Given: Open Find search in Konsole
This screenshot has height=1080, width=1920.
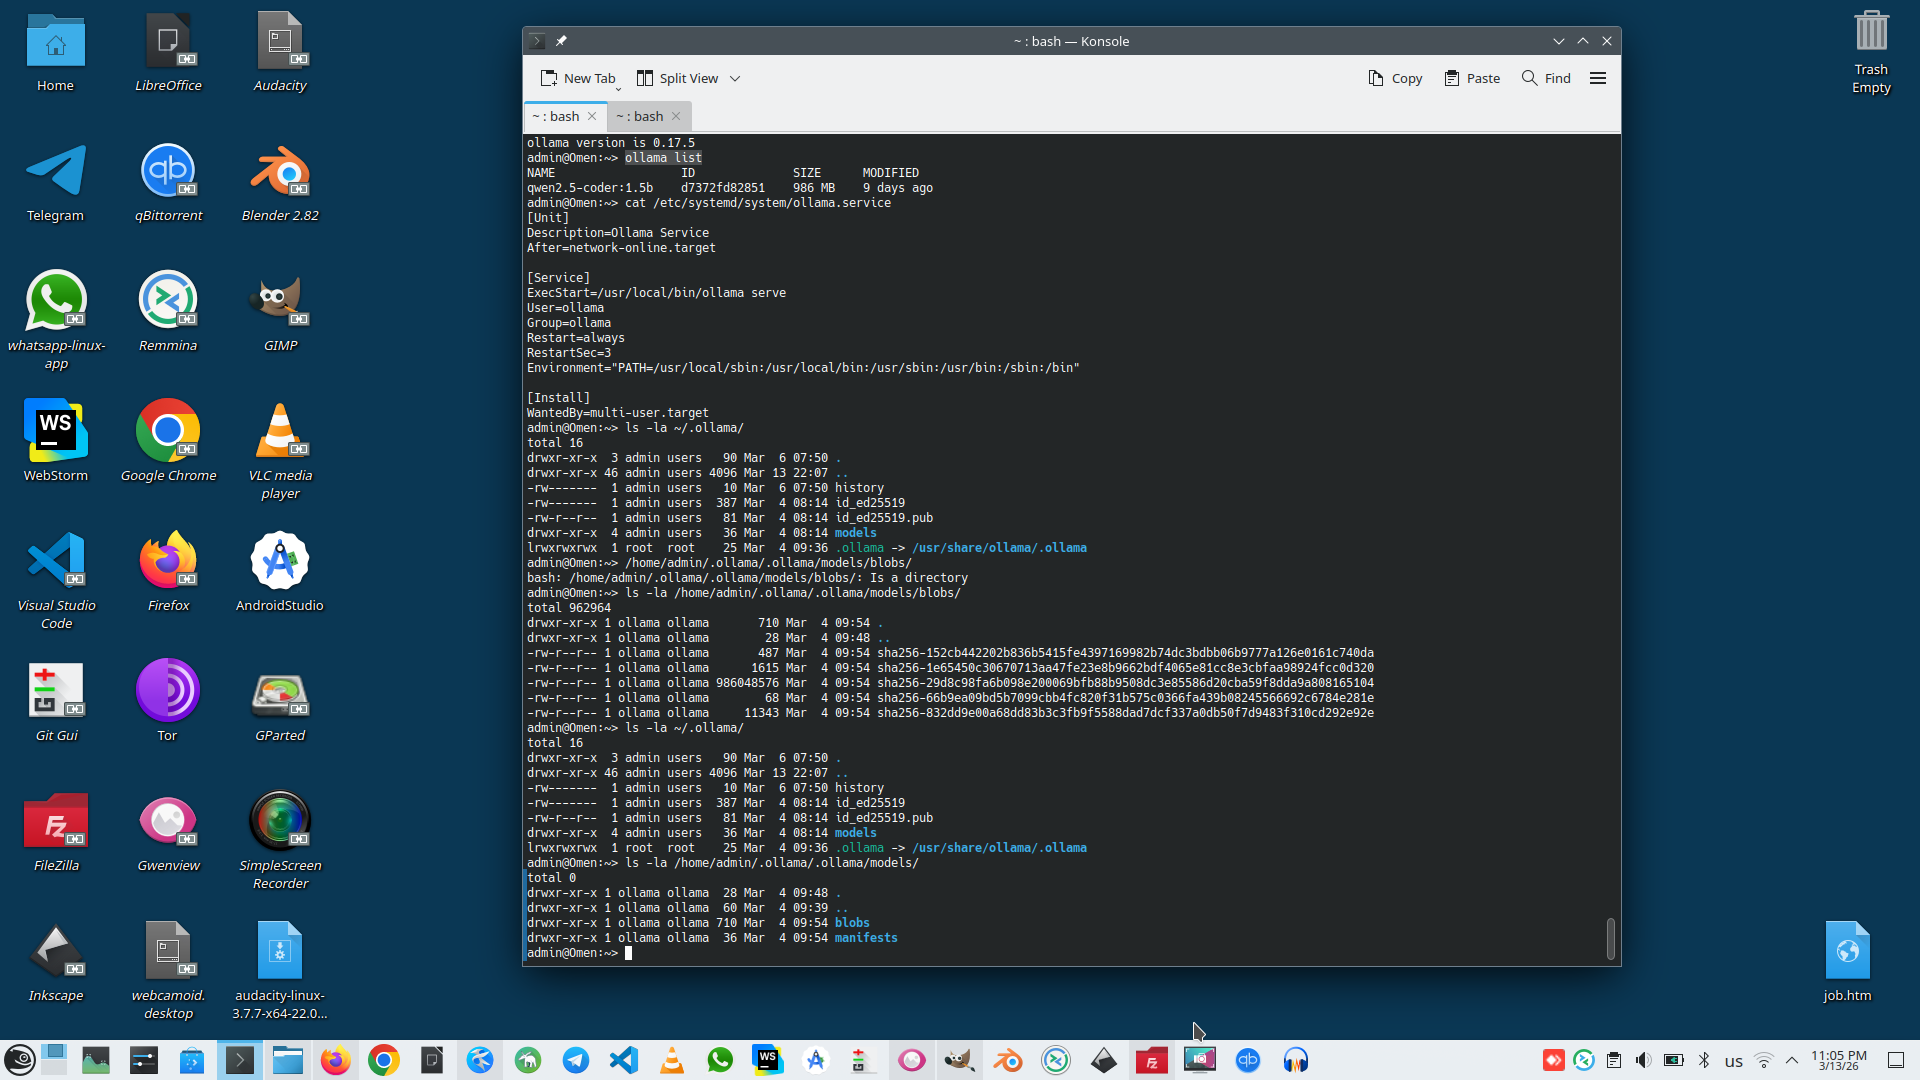Looking at the screenshot, I should [x=1546, y=78].
